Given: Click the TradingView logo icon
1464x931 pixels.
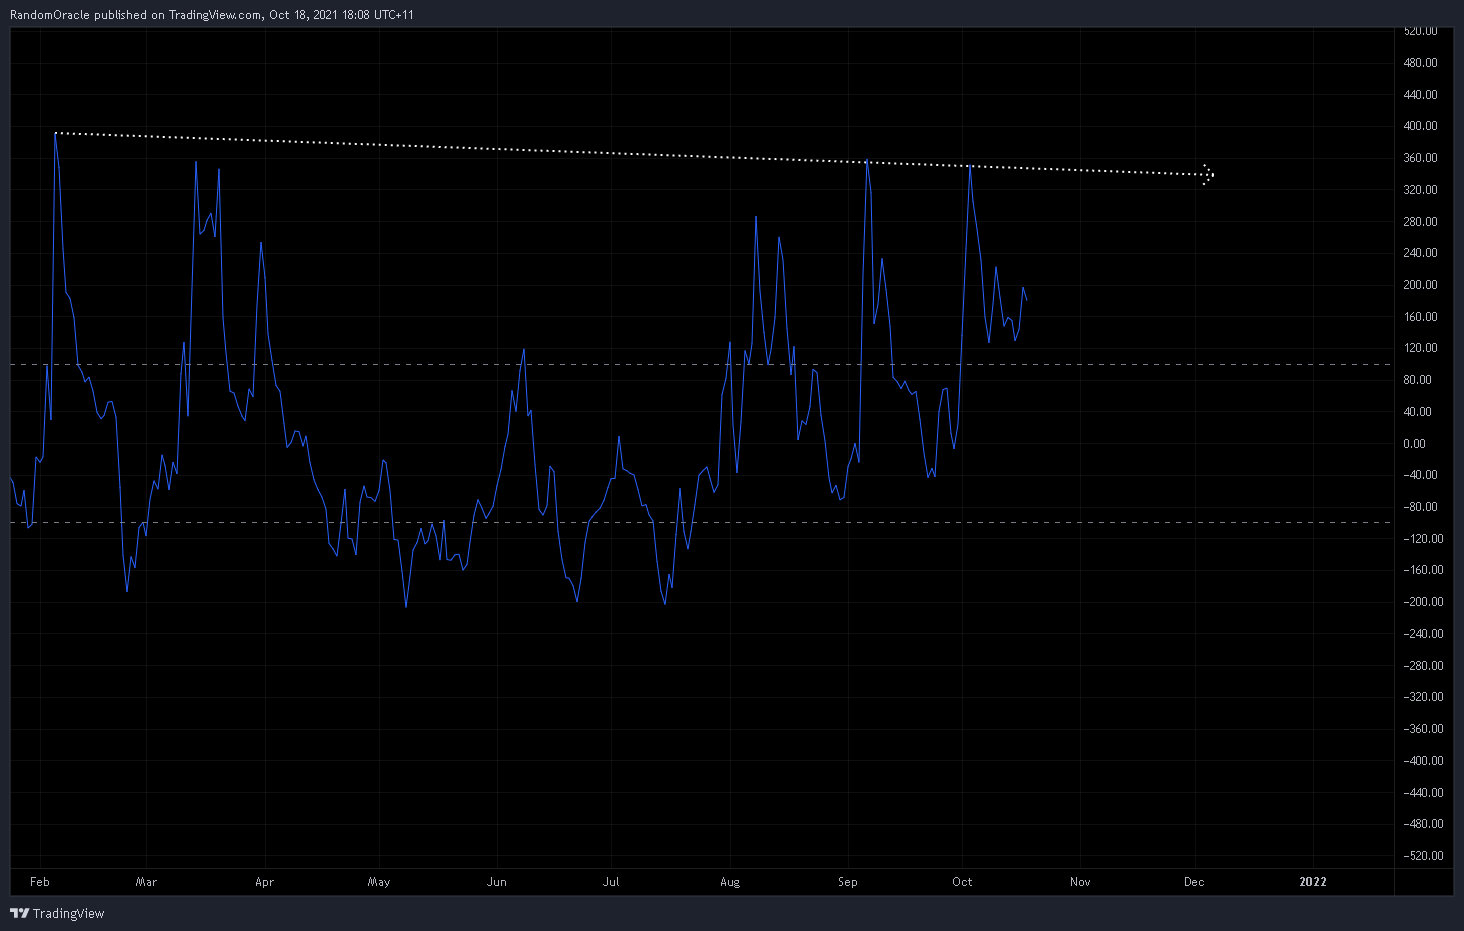Looking at the screenshot, I should [19, 913].
